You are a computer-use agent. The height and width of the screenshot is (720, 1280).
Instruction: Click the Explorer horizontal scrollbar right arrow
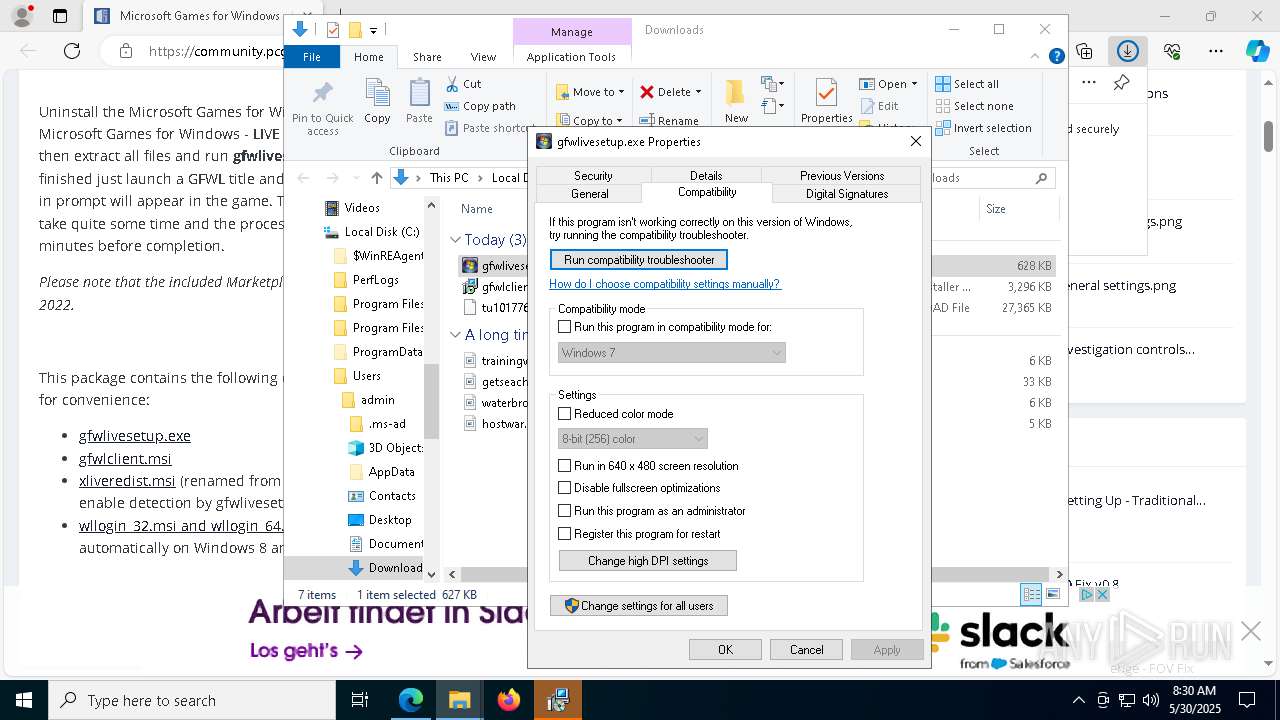click(x=1060, y=574)
